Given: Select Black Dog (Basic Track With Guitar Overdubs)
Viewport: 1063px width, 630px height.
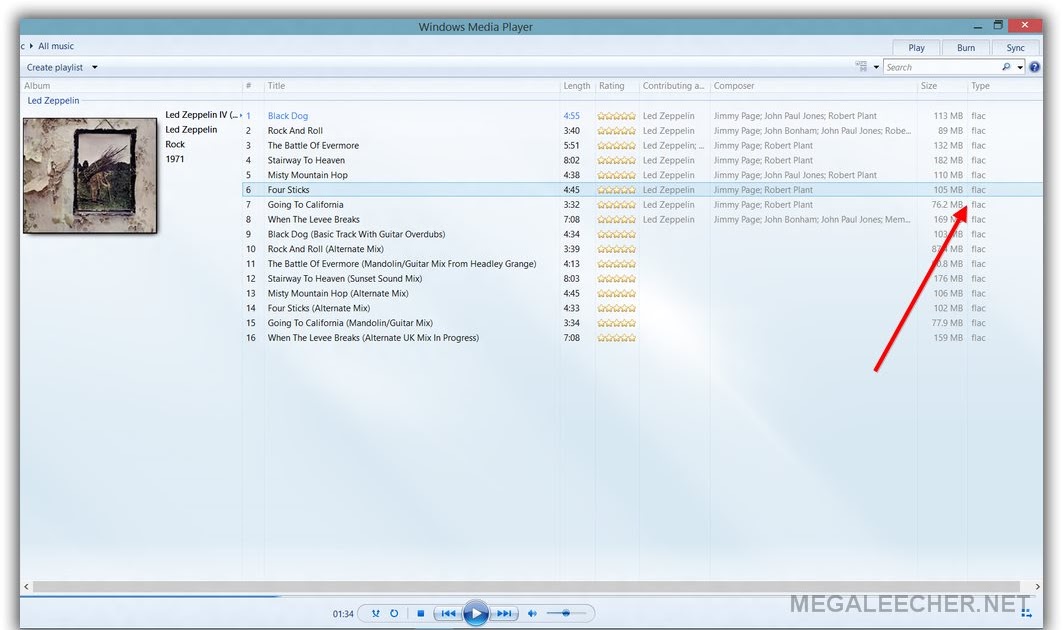Looking at the screenshot, I should tap(356, 235).
